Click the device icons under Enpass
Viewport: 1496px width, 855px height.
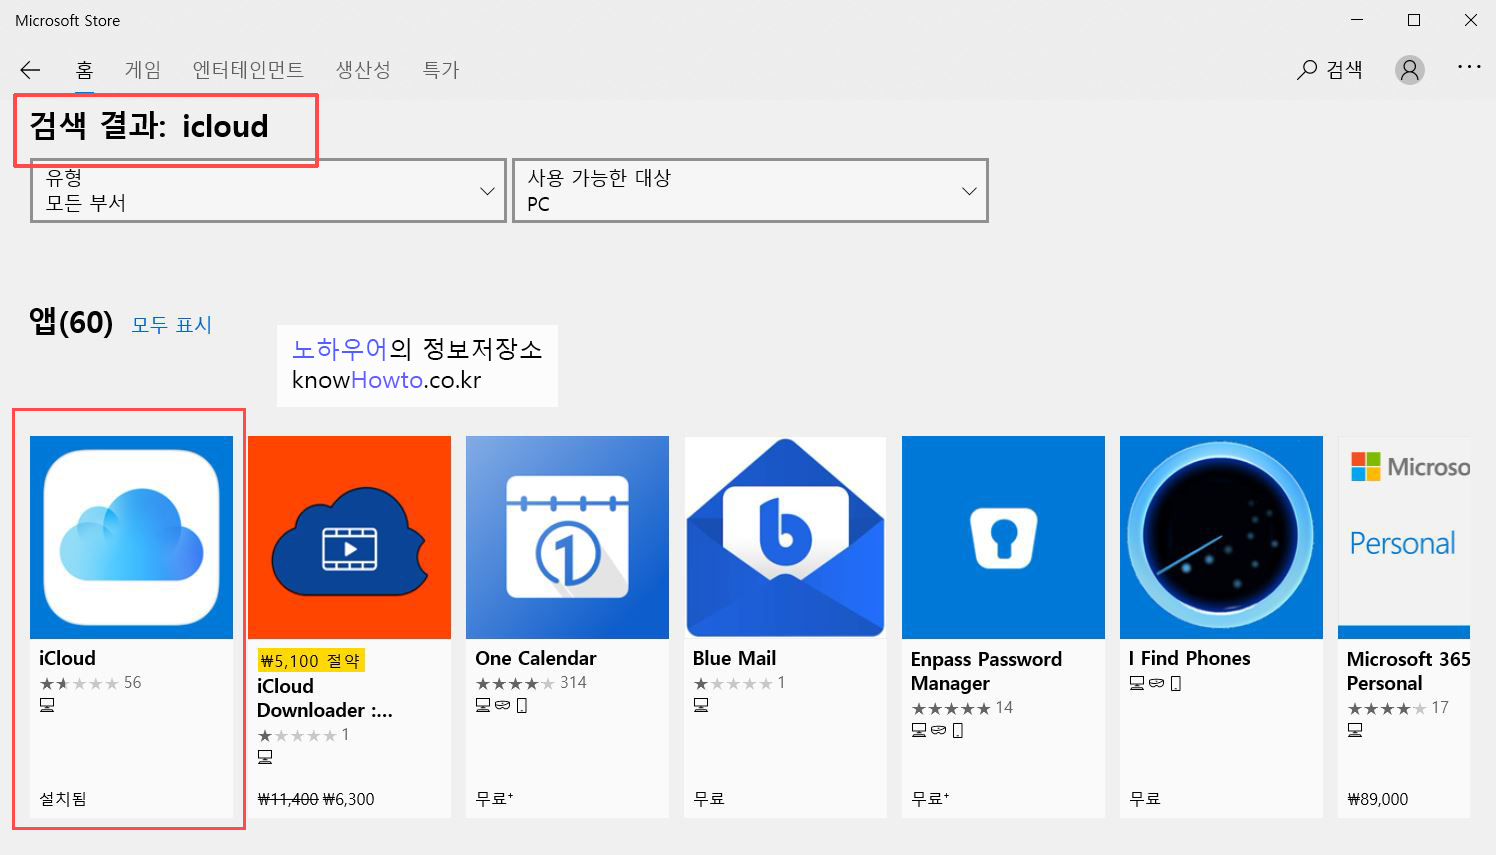937,730
